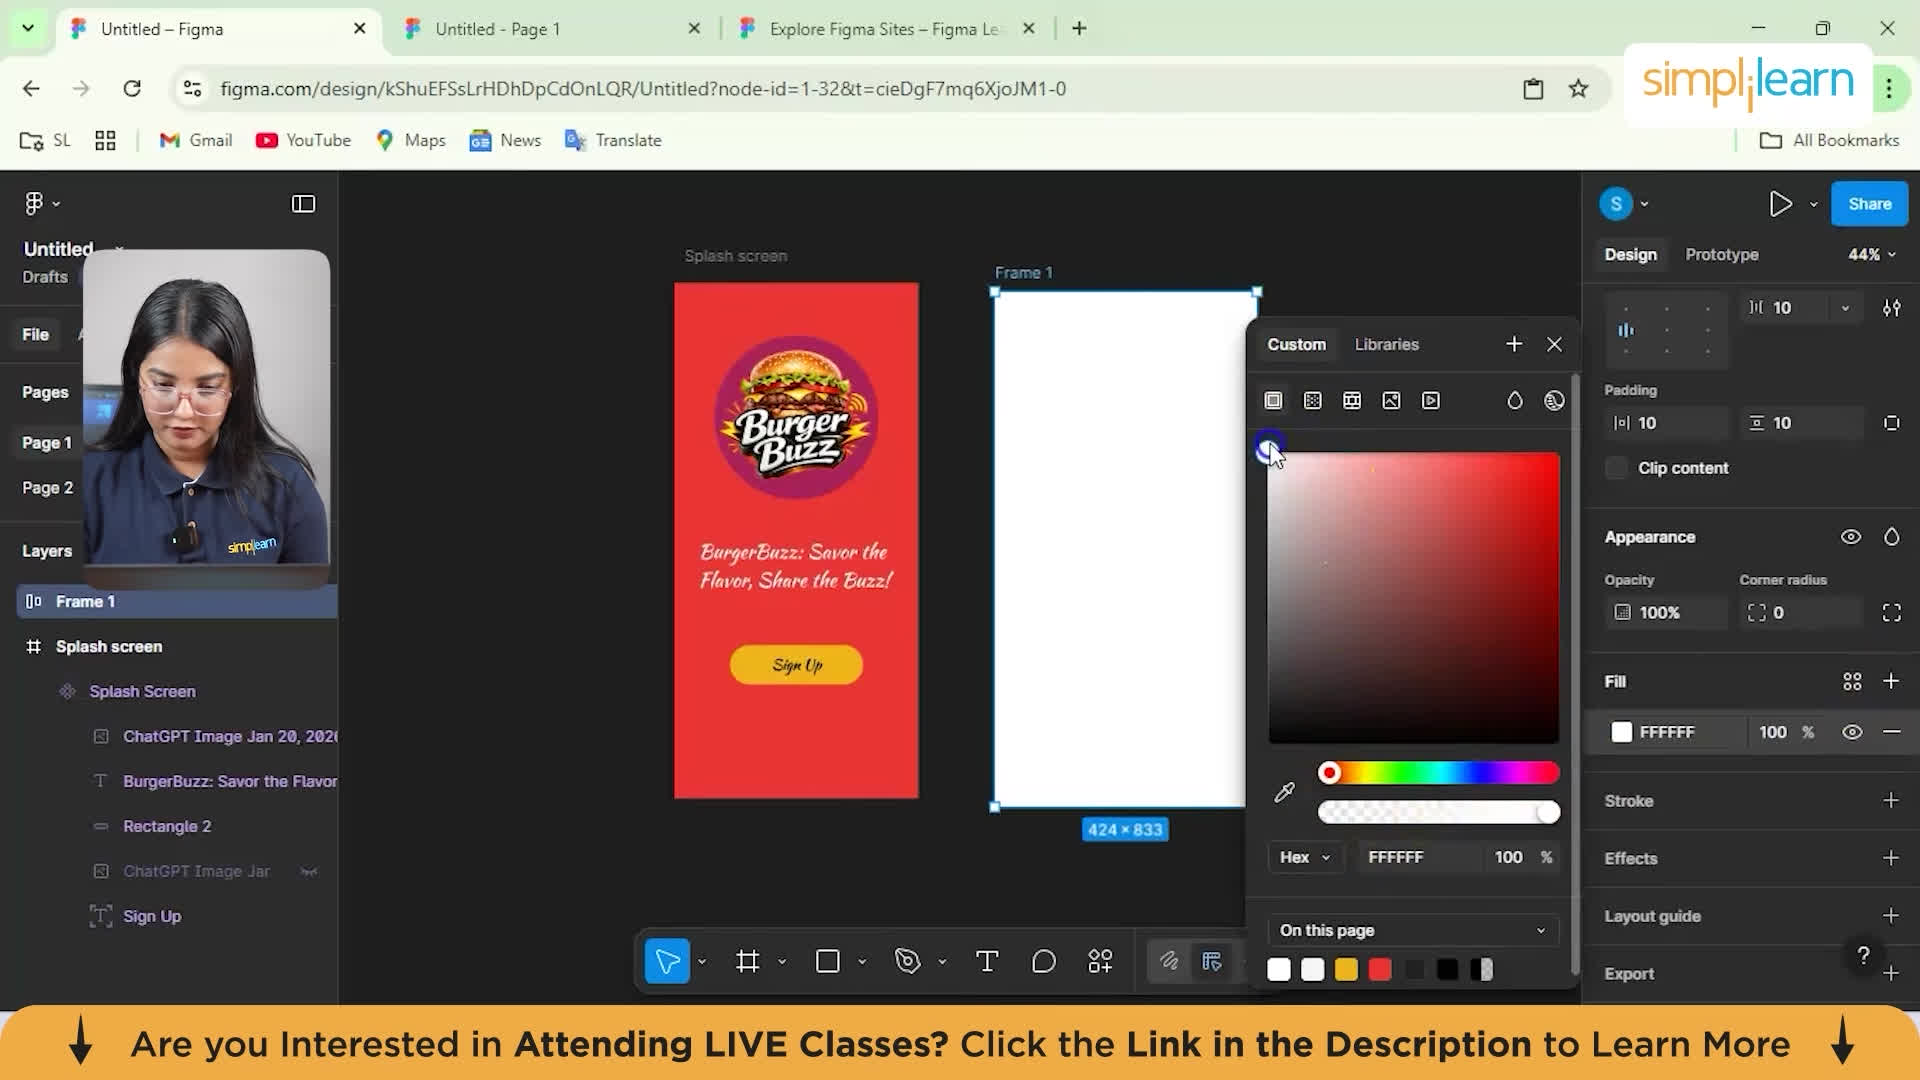Screen dimensions: 1920x1080
Task: Select the Frame tool in toolbar
Action: click(747, 961)
